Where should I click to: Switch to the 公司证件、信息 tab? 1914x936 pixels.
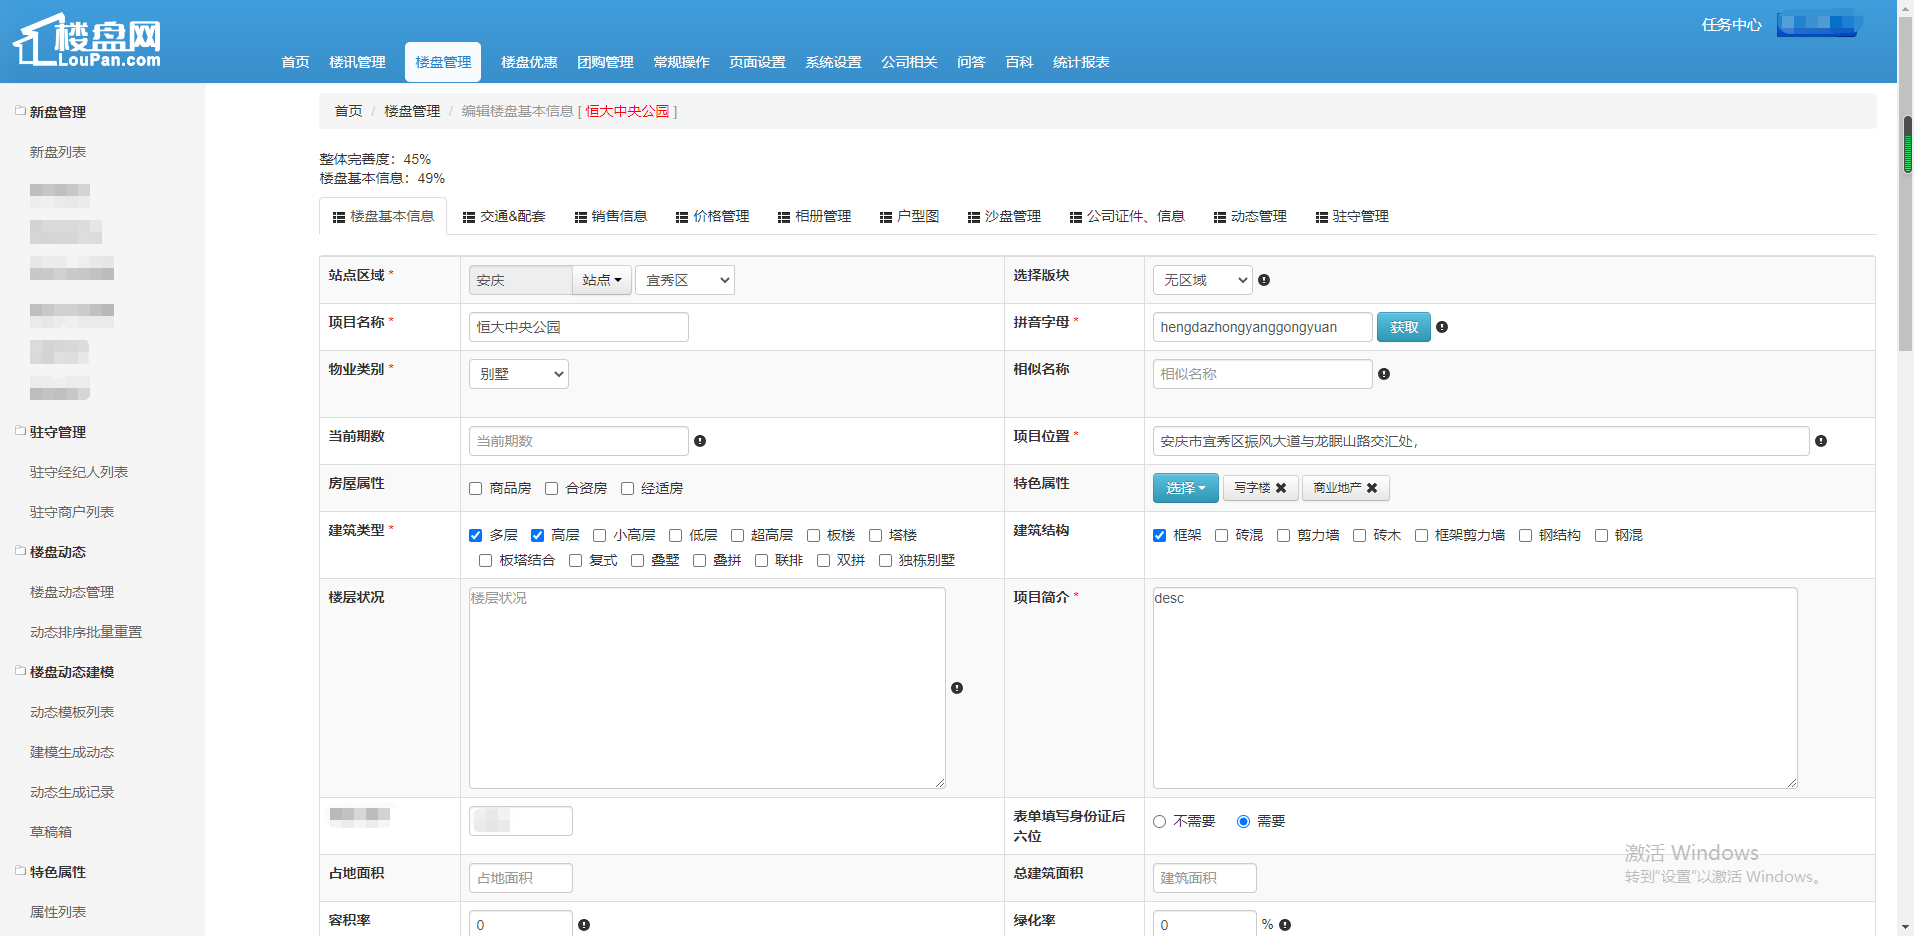(1127, 216)
